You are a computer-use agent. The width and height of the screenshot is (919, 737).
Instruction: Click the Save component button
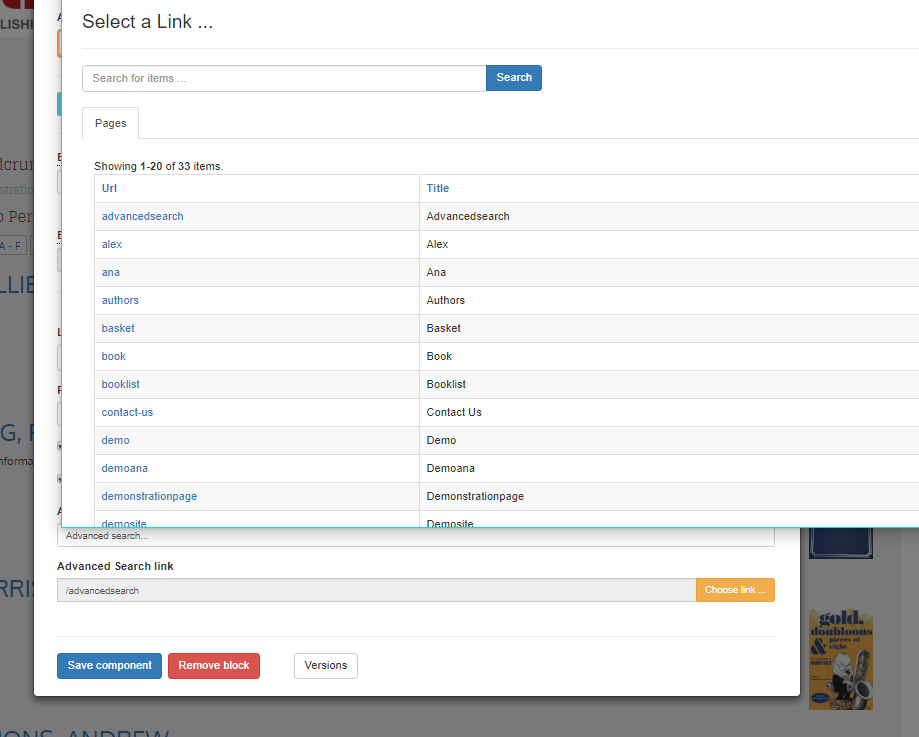tap(109, 666)
